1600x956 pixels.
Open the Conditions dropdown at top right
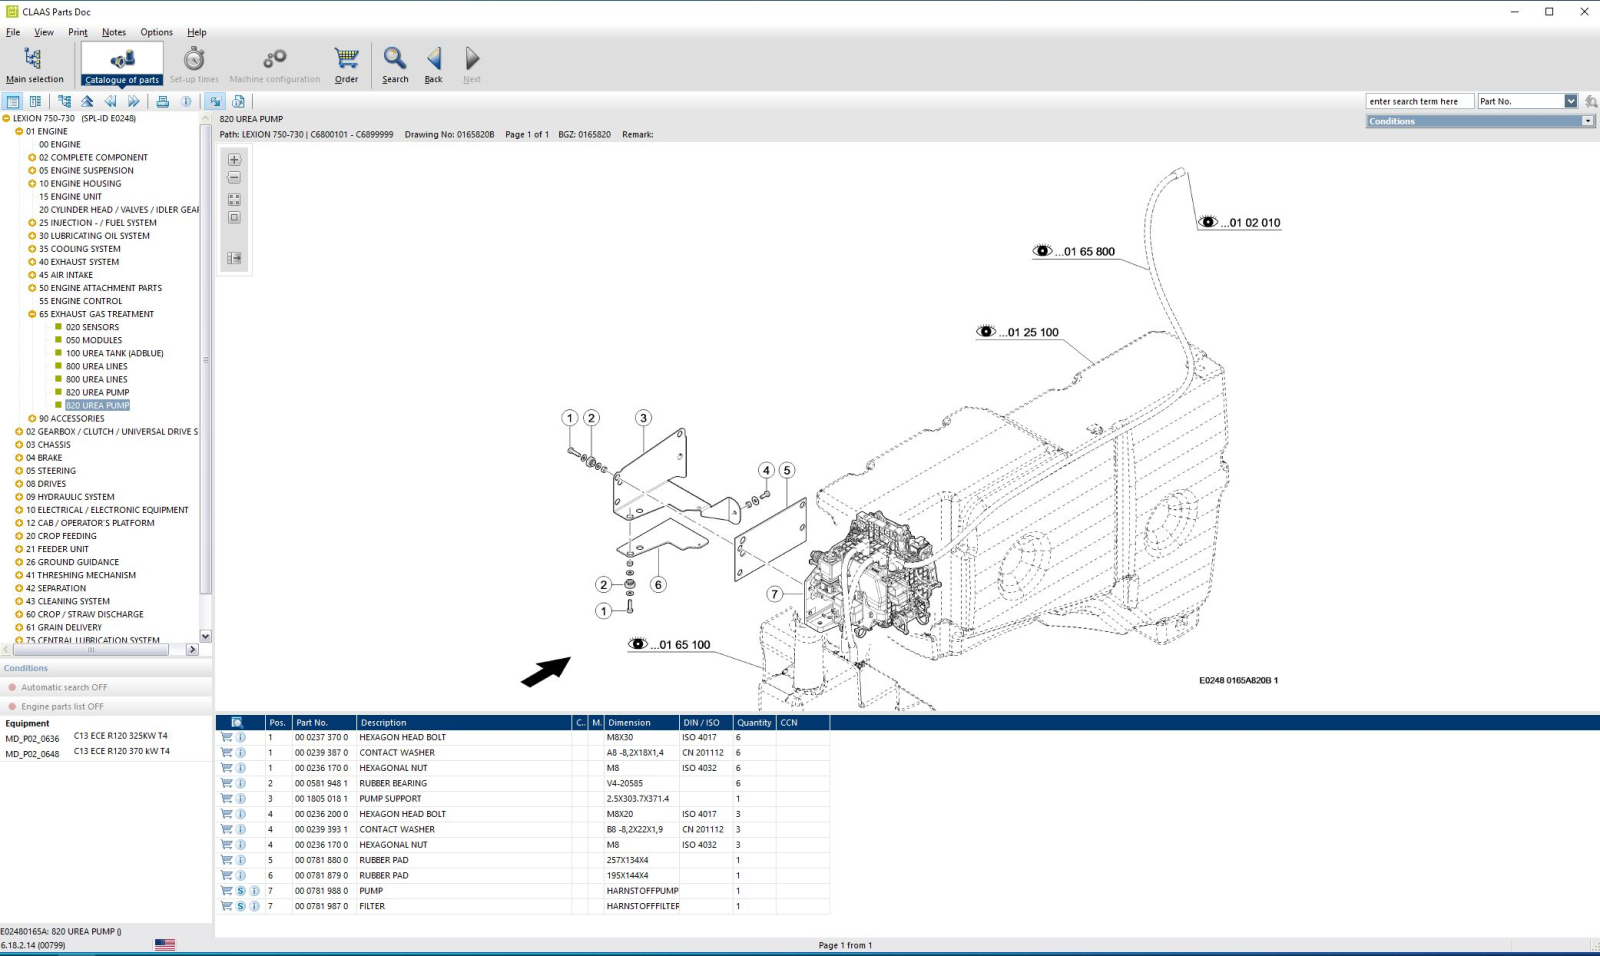pos(1587,121)
